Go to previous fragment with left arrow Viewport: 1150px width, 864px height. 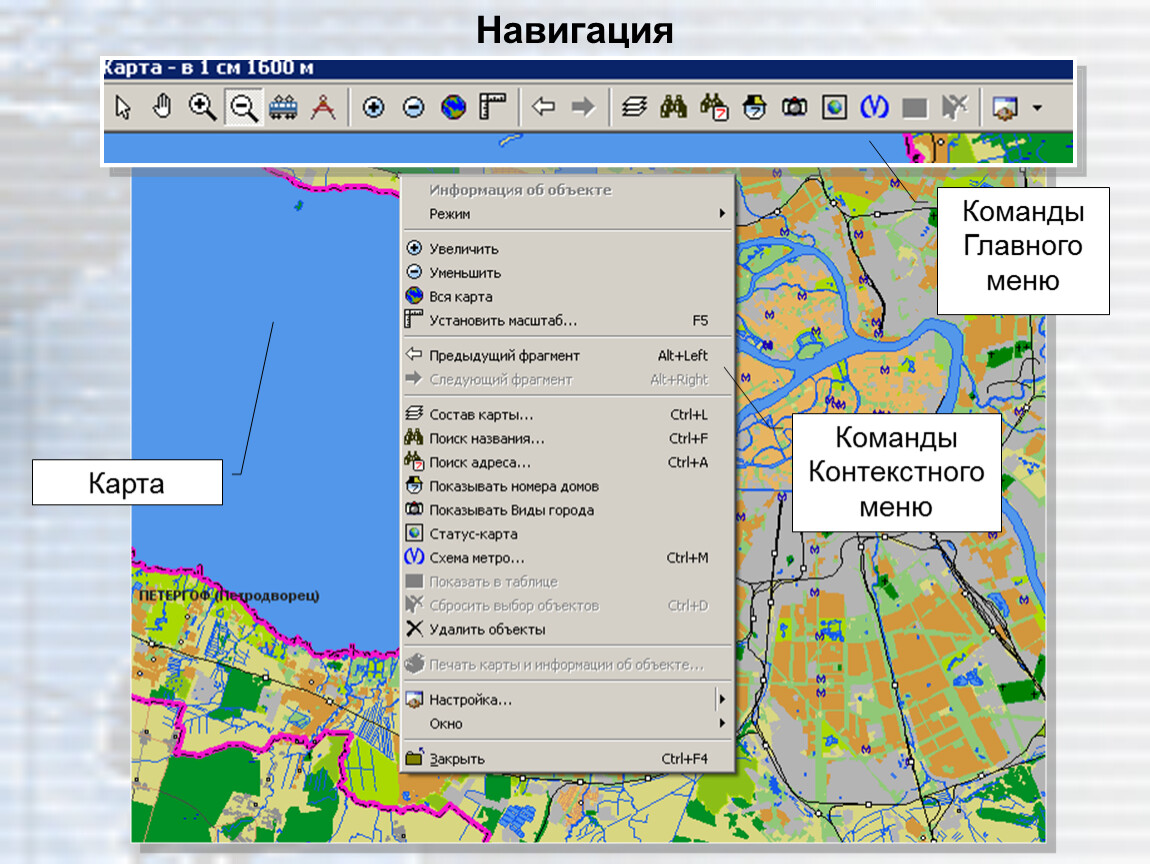pyautogui.click(x=543, y=107)
